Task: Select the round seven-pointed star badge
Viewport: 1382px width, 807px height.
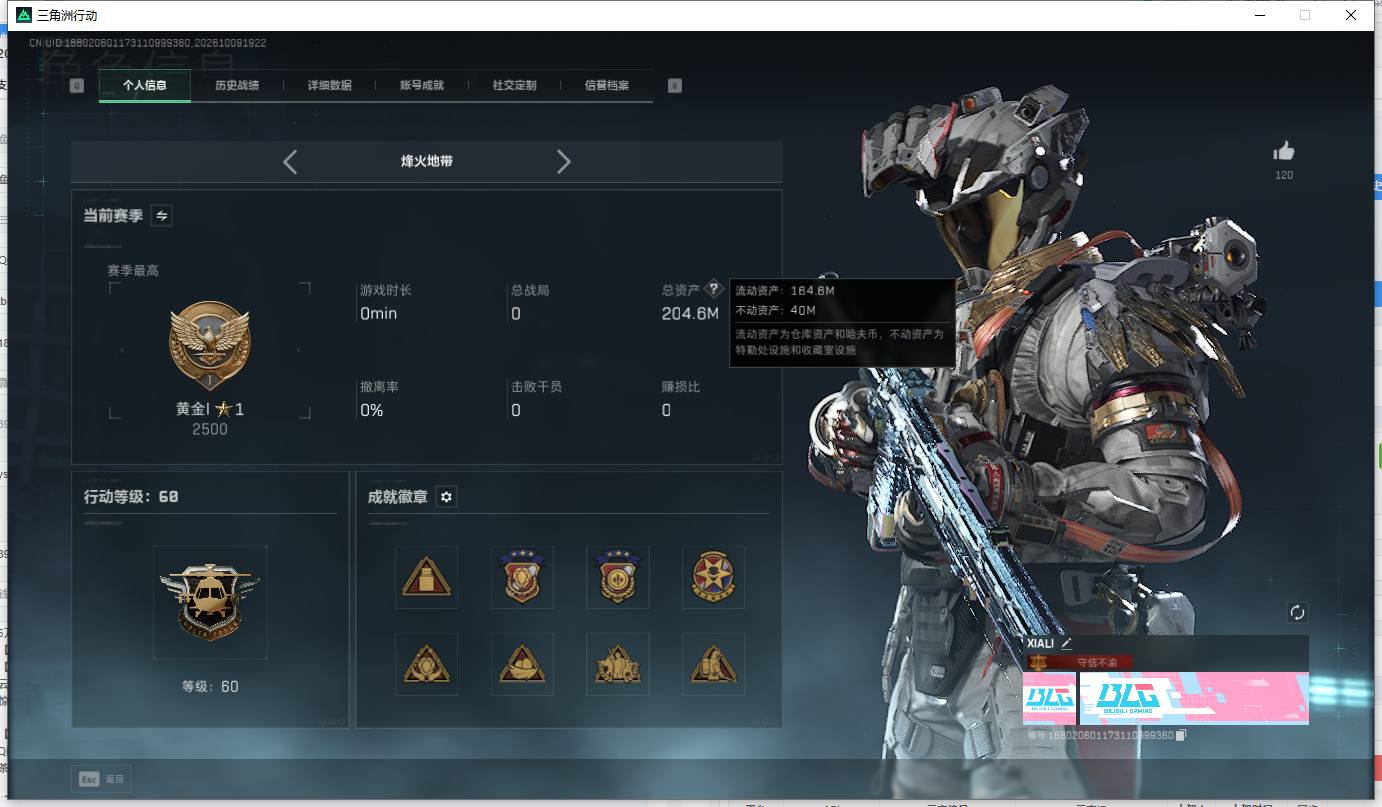Action: pyautogui.click(x=713, y=577)
